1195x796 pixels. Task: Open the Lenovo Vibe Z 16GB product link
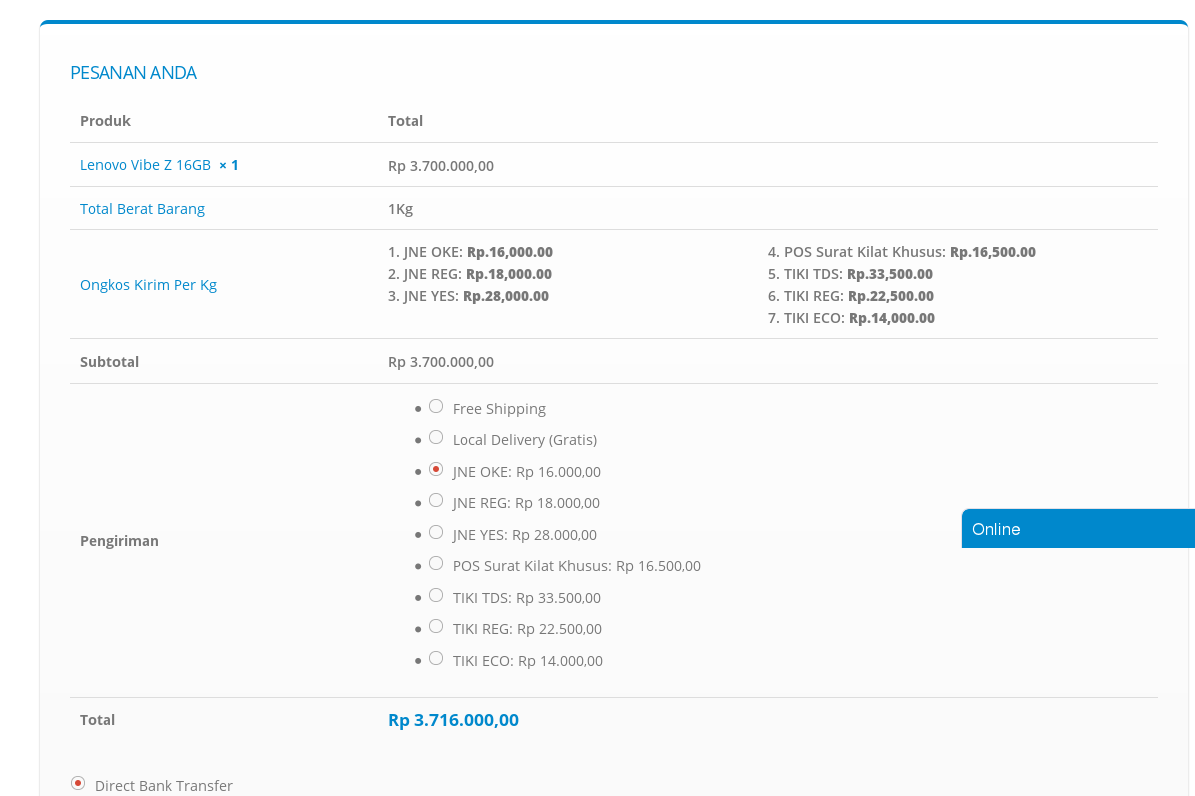[x=145, y=165]
